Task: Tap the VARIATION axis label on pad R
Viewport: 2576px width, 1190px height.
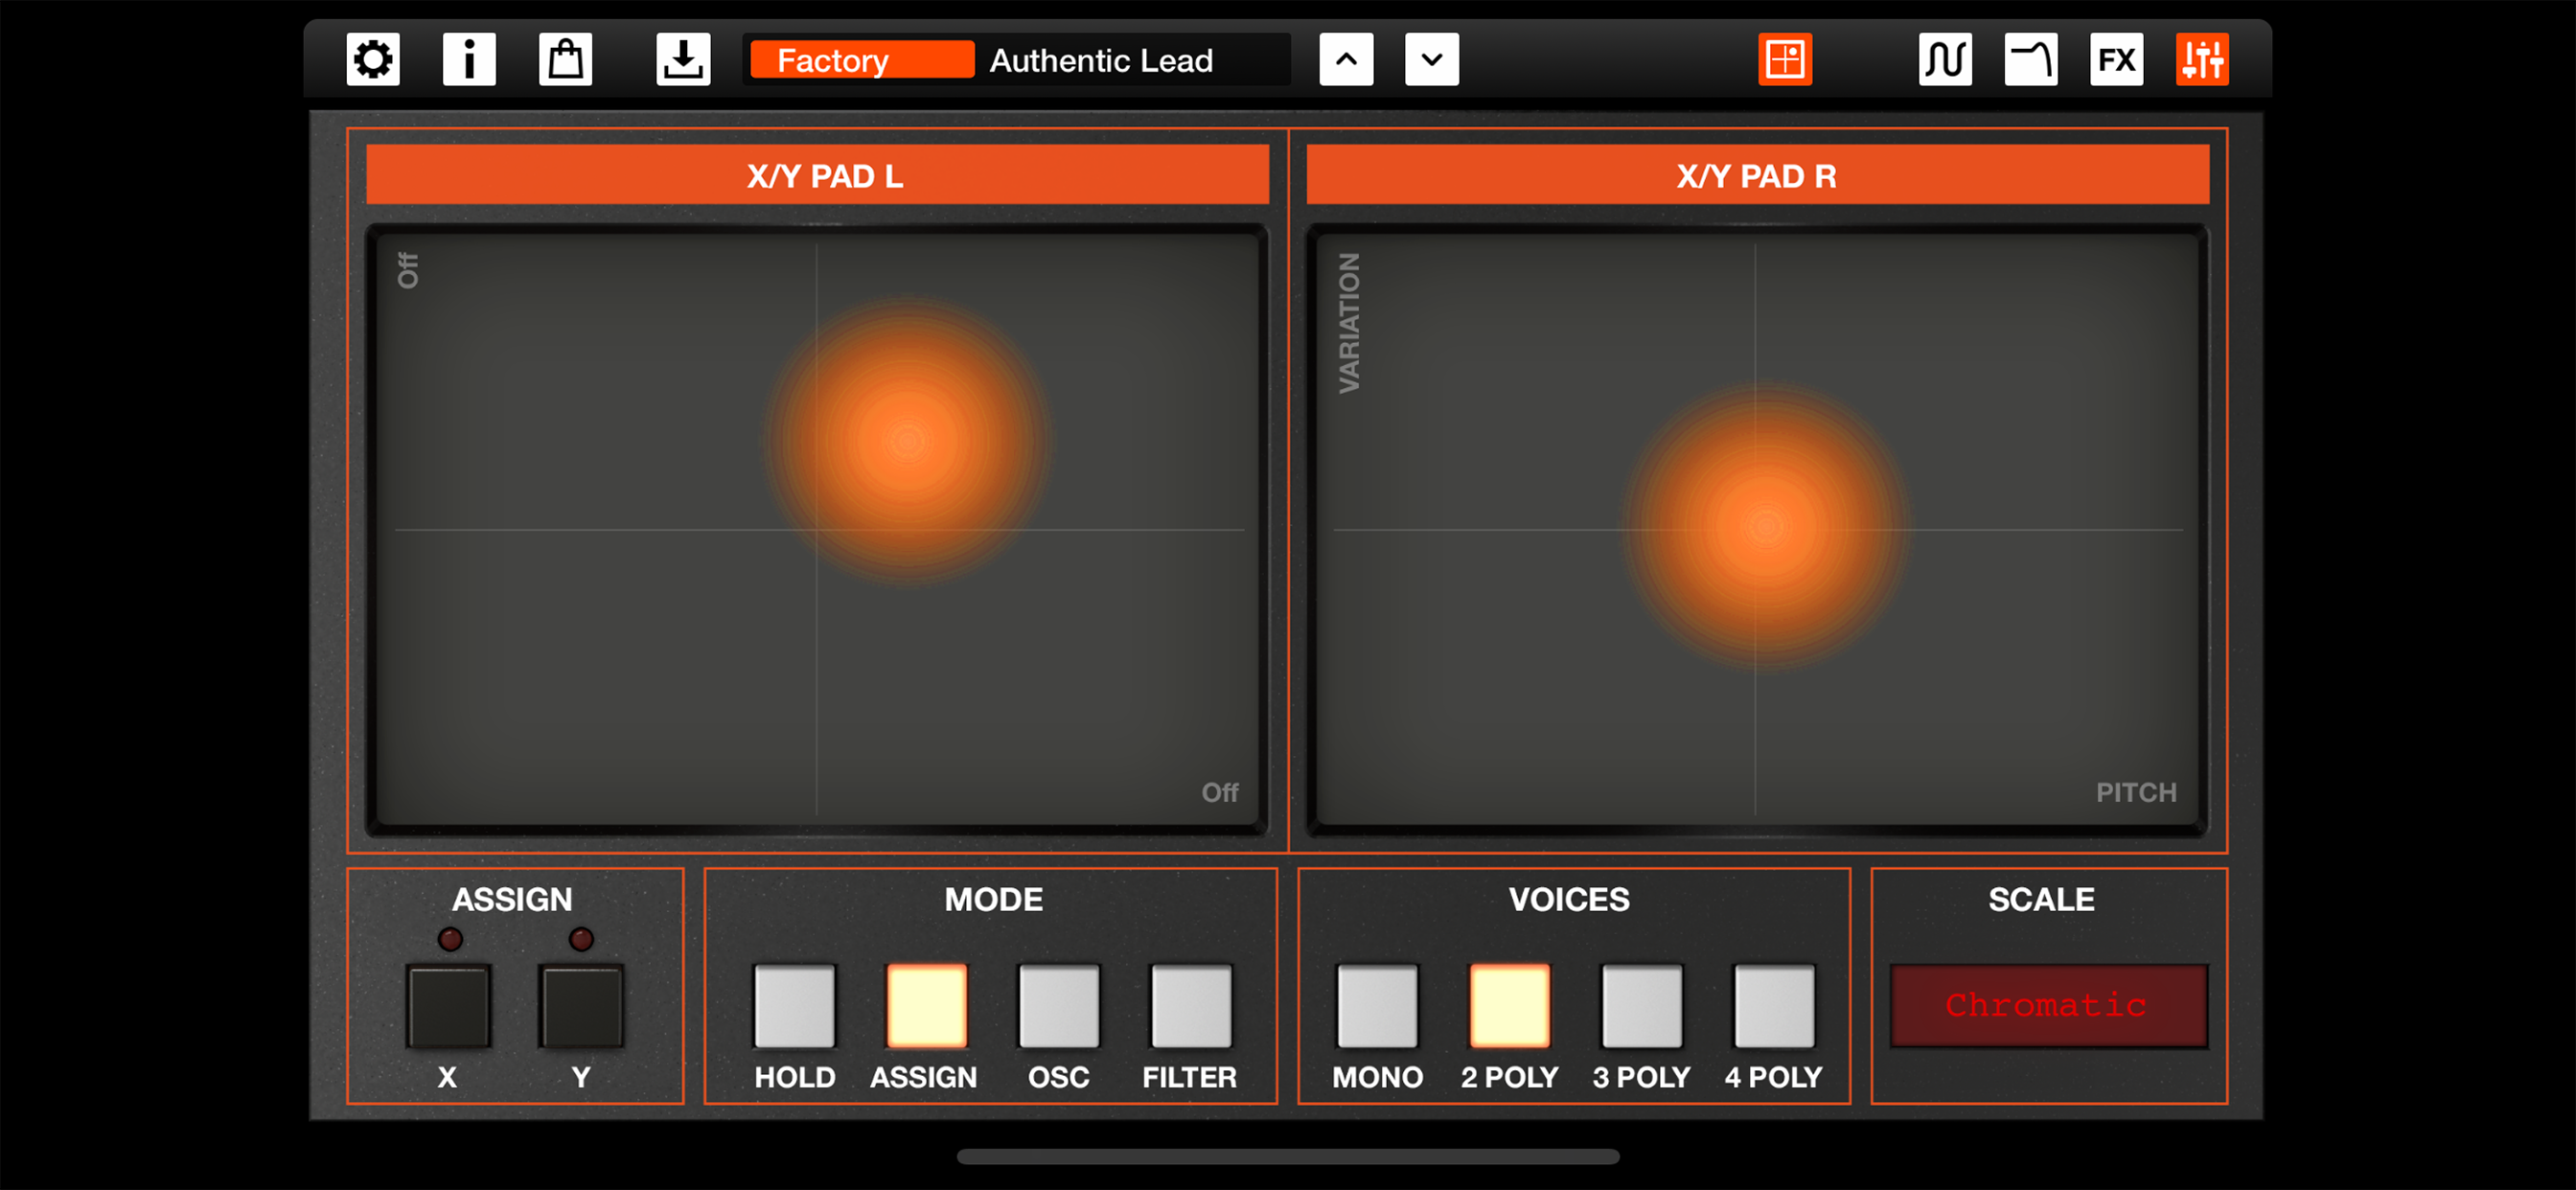Action: pyautogui.click(x=1349, y=322)
